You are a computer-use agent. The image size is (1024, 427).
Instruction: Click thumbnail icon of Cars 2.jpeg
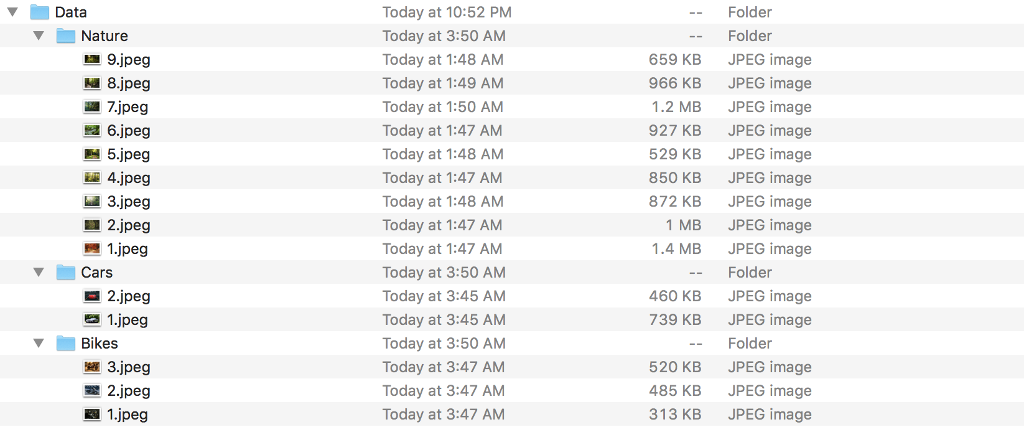click(x=92, y=296)
